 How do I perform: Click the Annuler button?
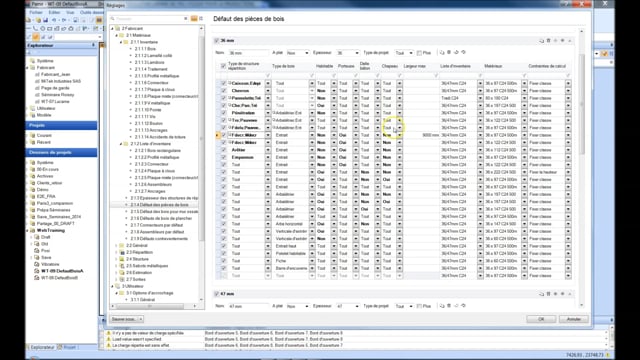click(573, 319)
